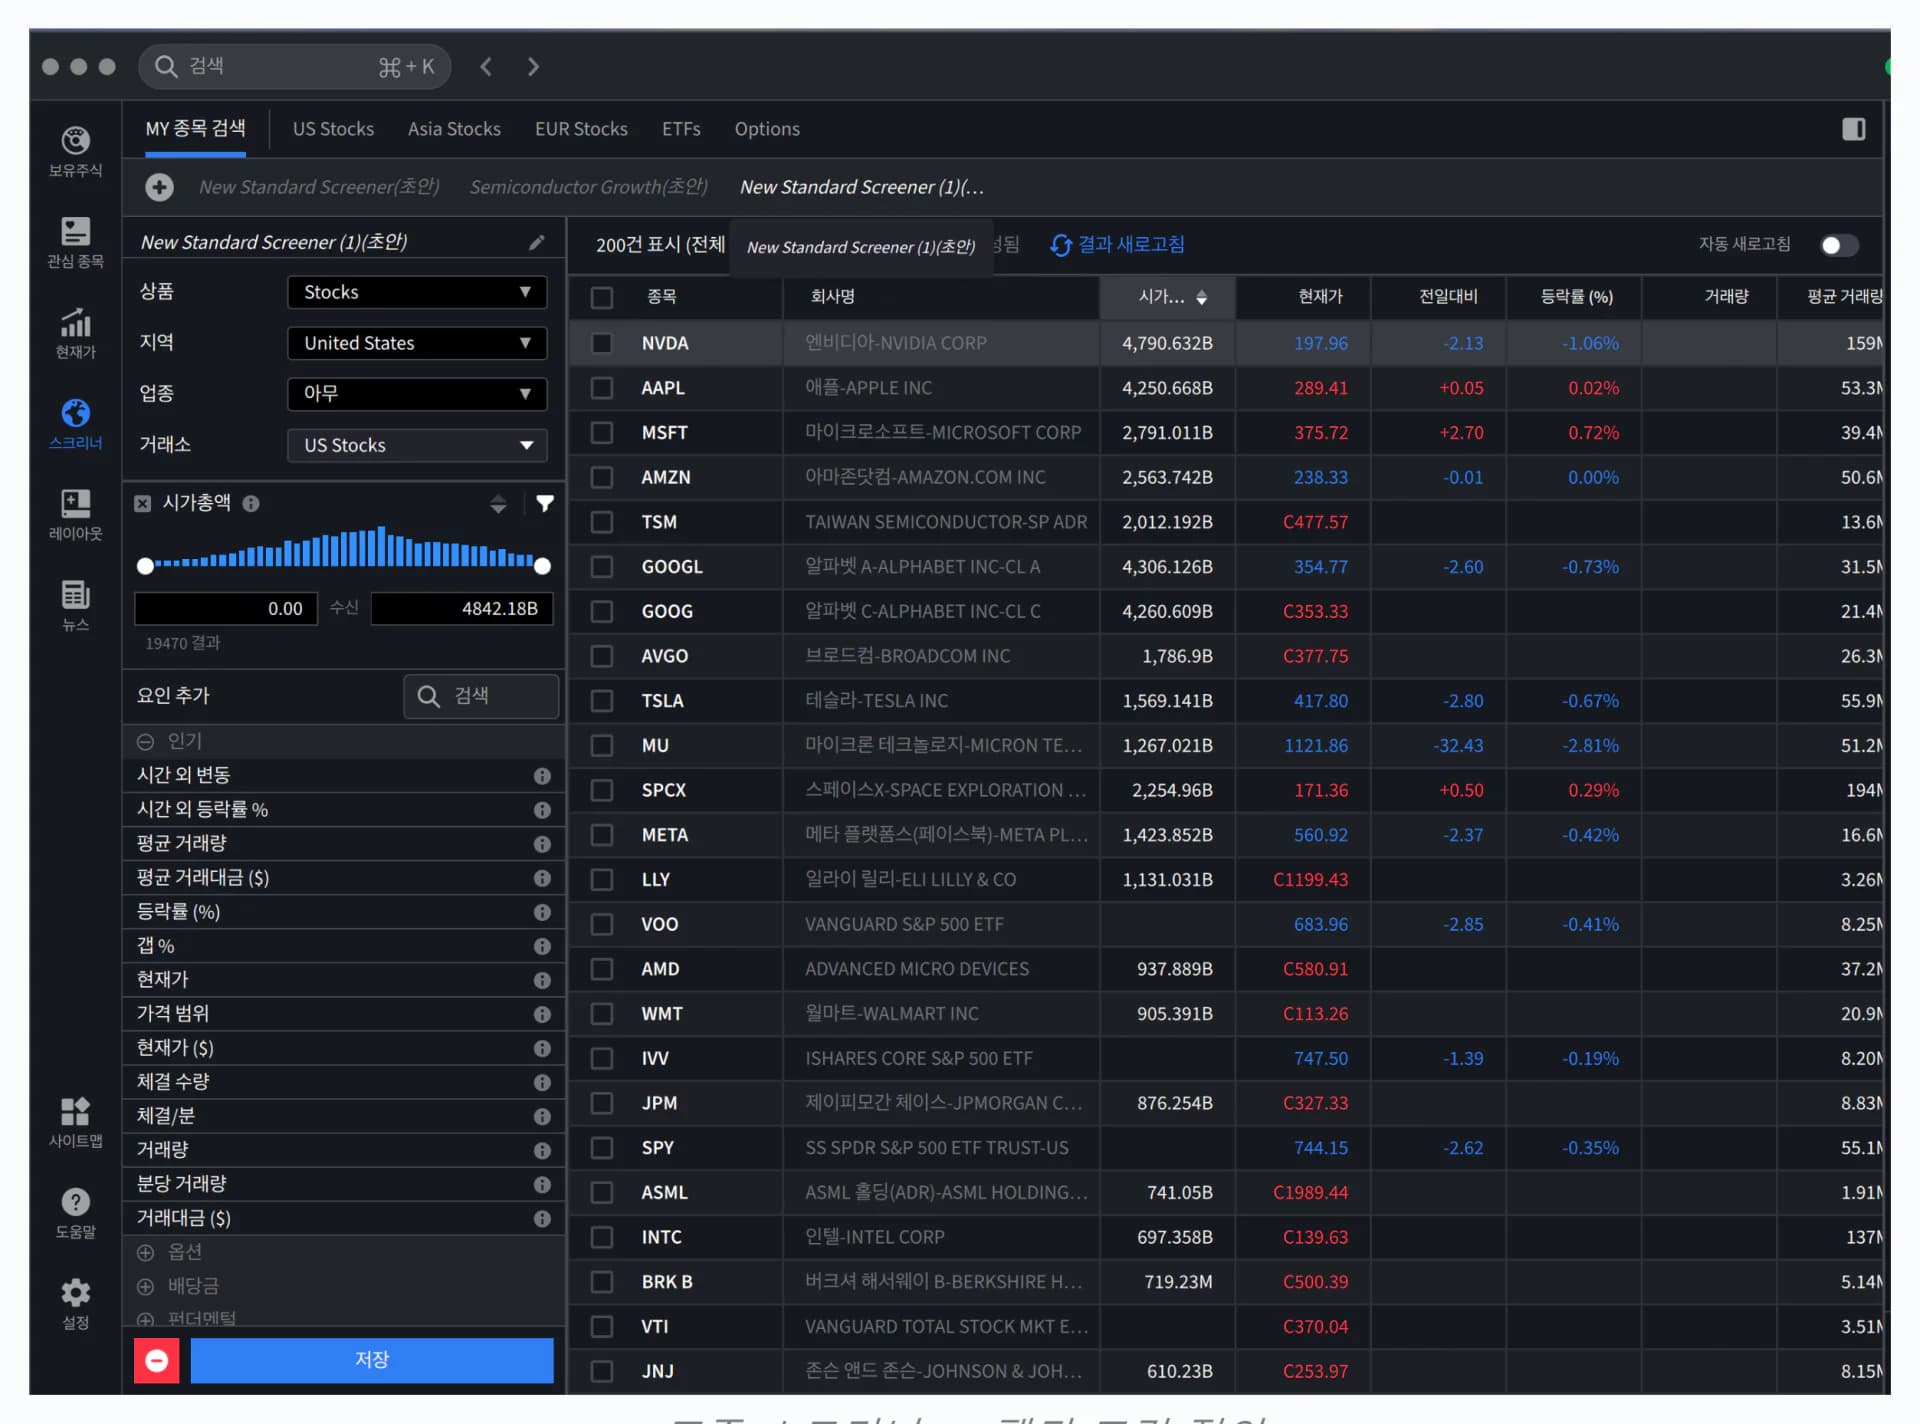The height and width of the screenshot is (1424, 1920).
Task: Click 결과 새로고침 refresh link
Action: click(x=1118, y=245)
